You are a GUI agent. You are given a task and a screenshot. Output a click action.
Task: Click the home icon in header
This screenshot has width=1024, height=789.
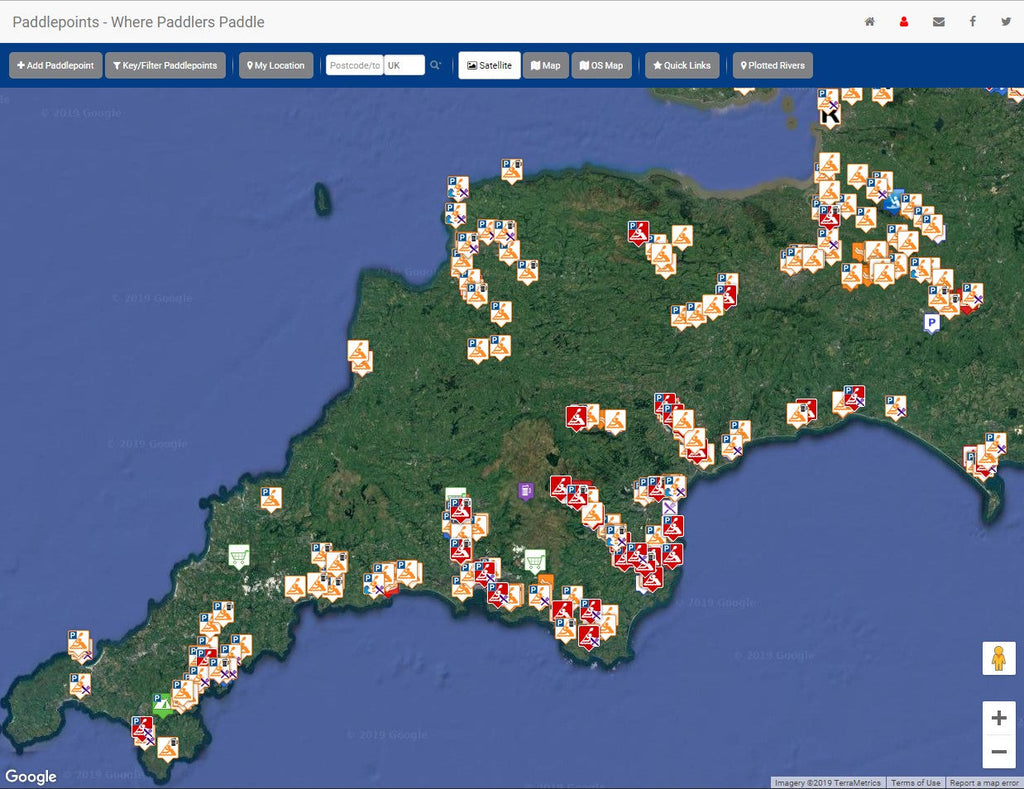[870, 22]
